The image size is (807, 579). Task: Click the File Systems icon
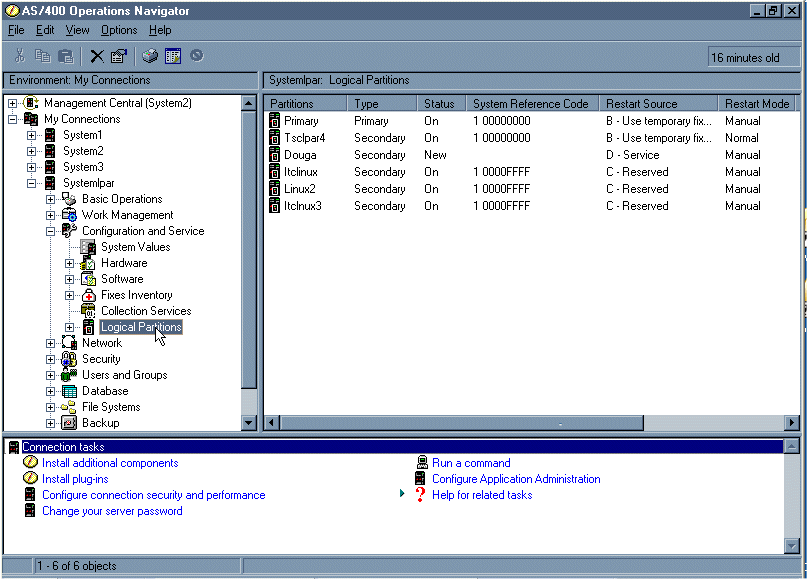click(68, 407)
